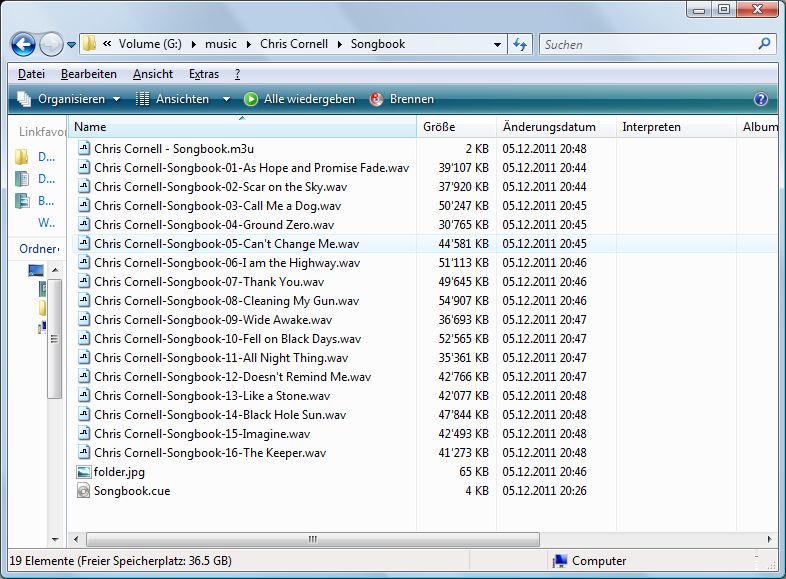Open the recent pages dropdown arrow
The image size is (786, 579).
(x=72, y=45)
